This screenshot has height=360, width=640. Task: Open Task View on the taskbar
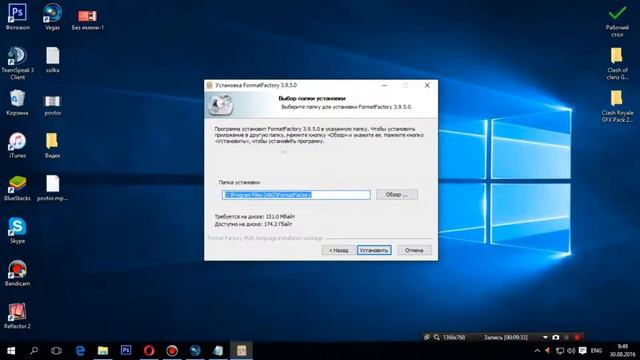[x=56, y=351]
